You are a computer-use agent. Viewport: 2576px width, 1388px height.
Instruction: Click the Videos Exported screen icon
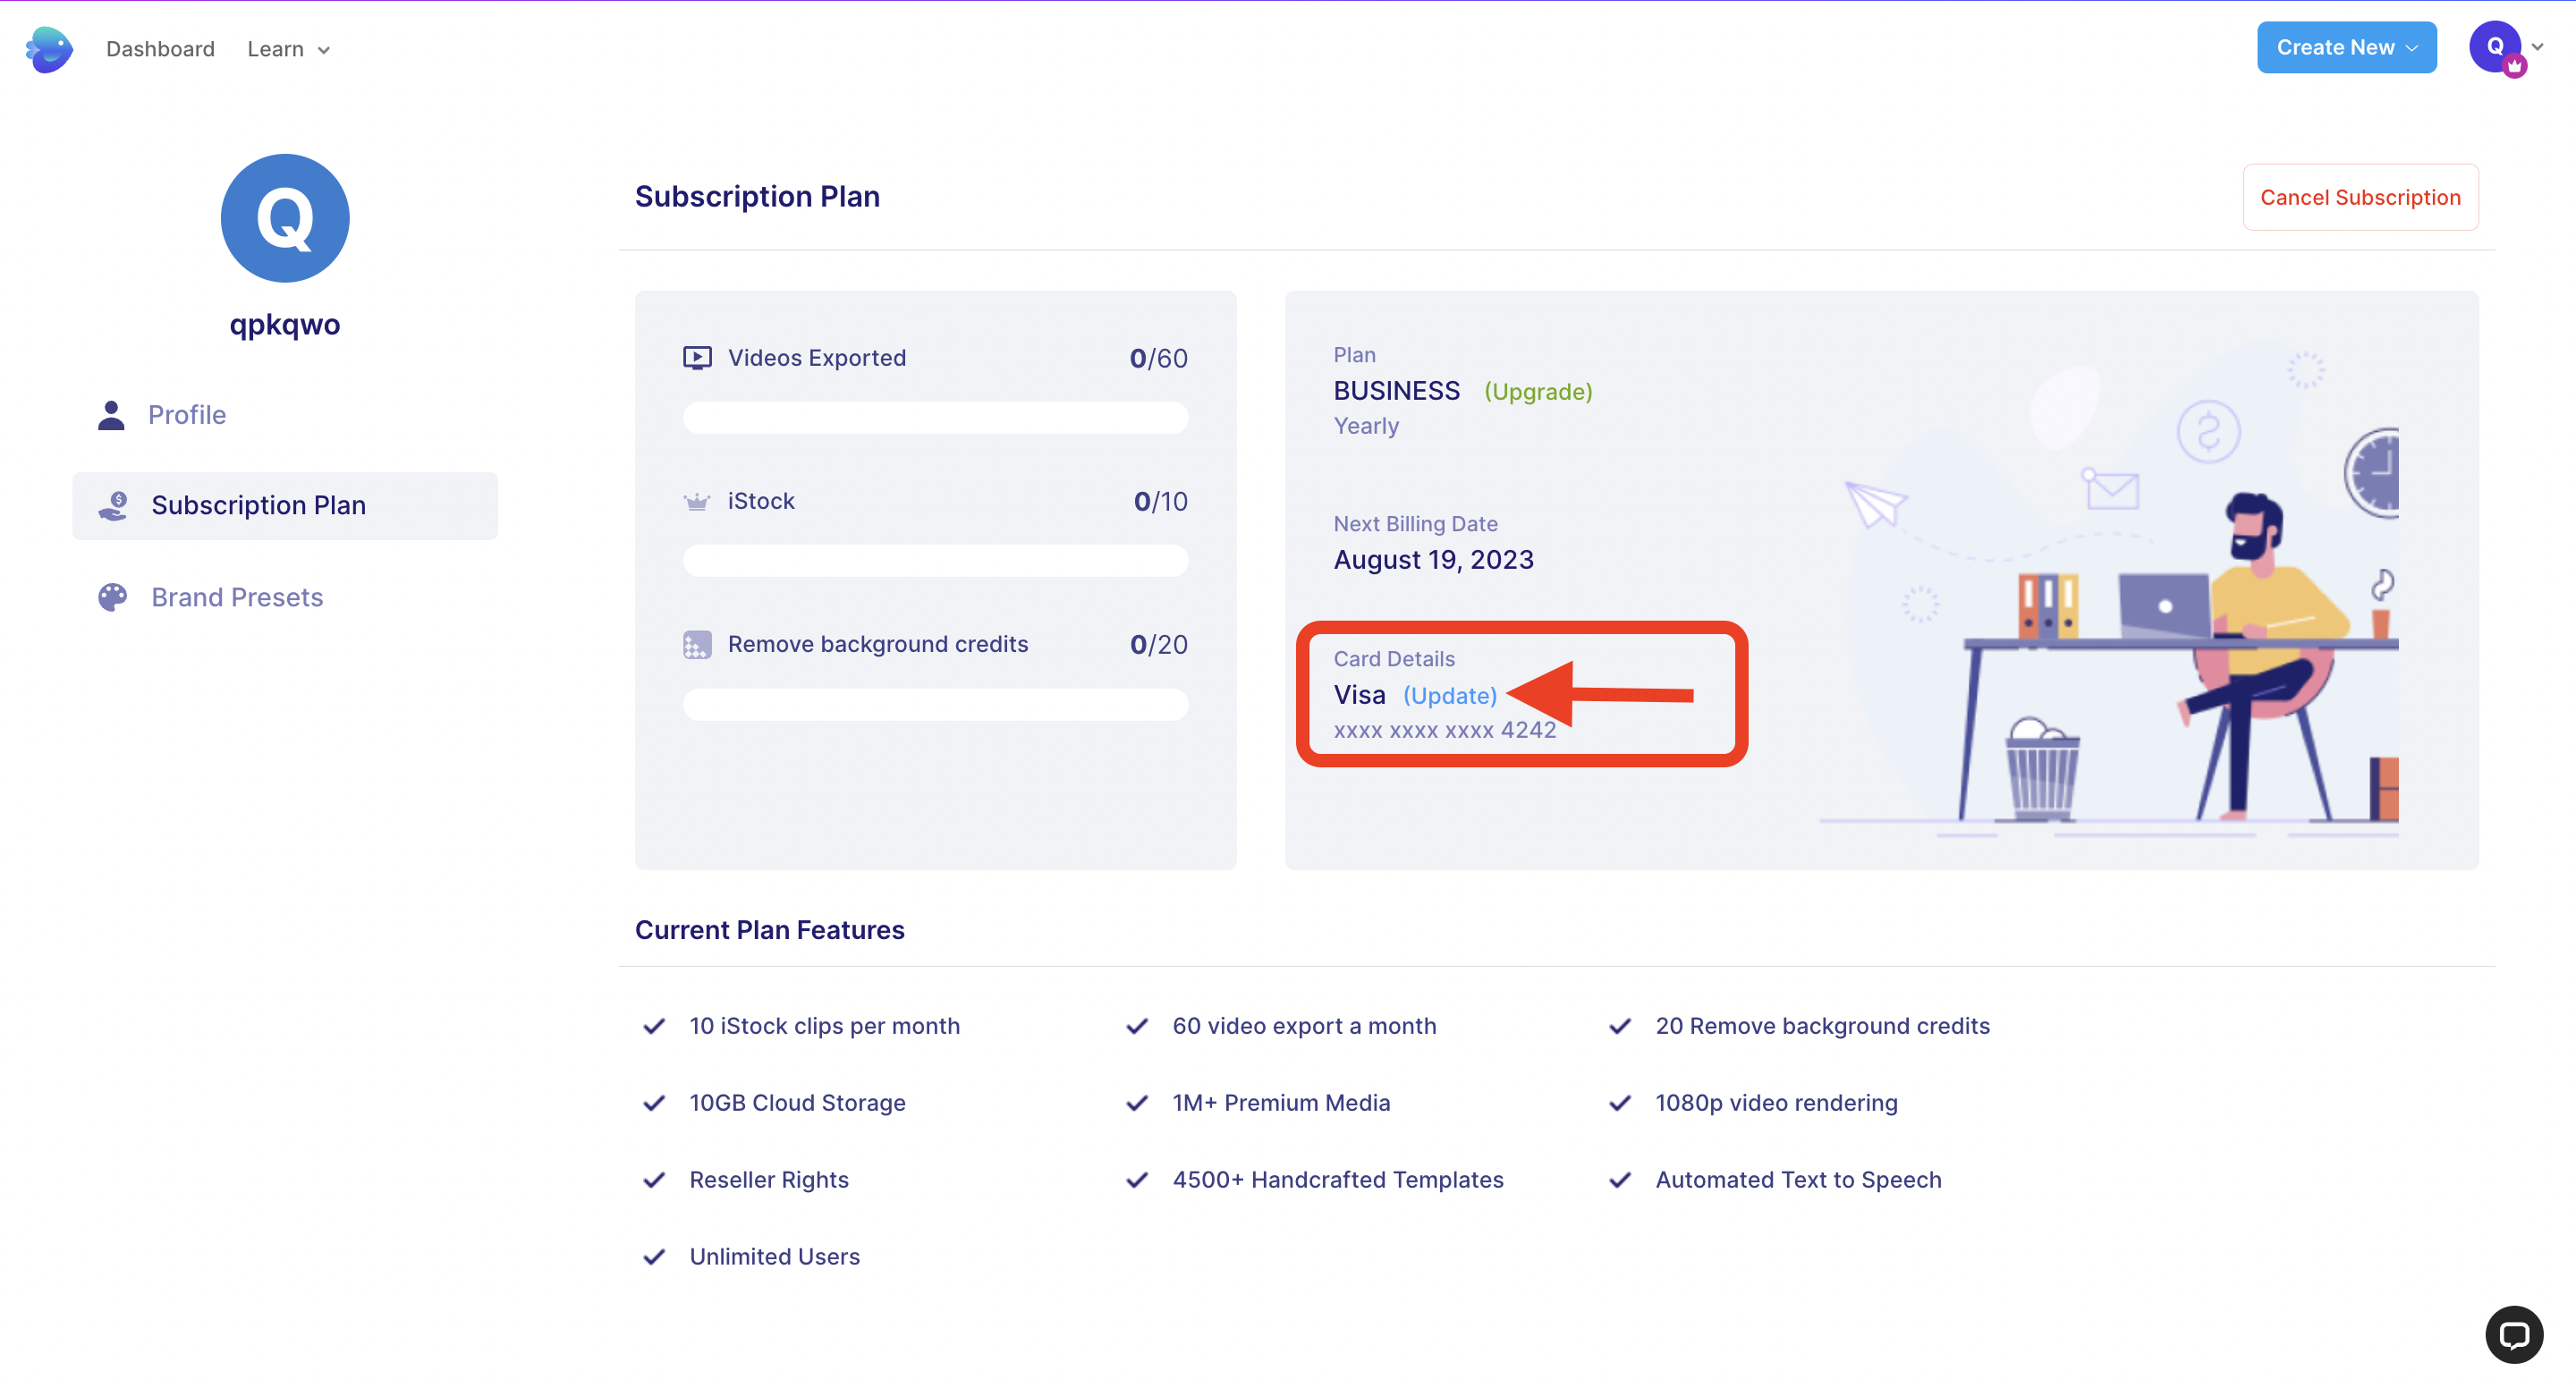pos(697,358)
